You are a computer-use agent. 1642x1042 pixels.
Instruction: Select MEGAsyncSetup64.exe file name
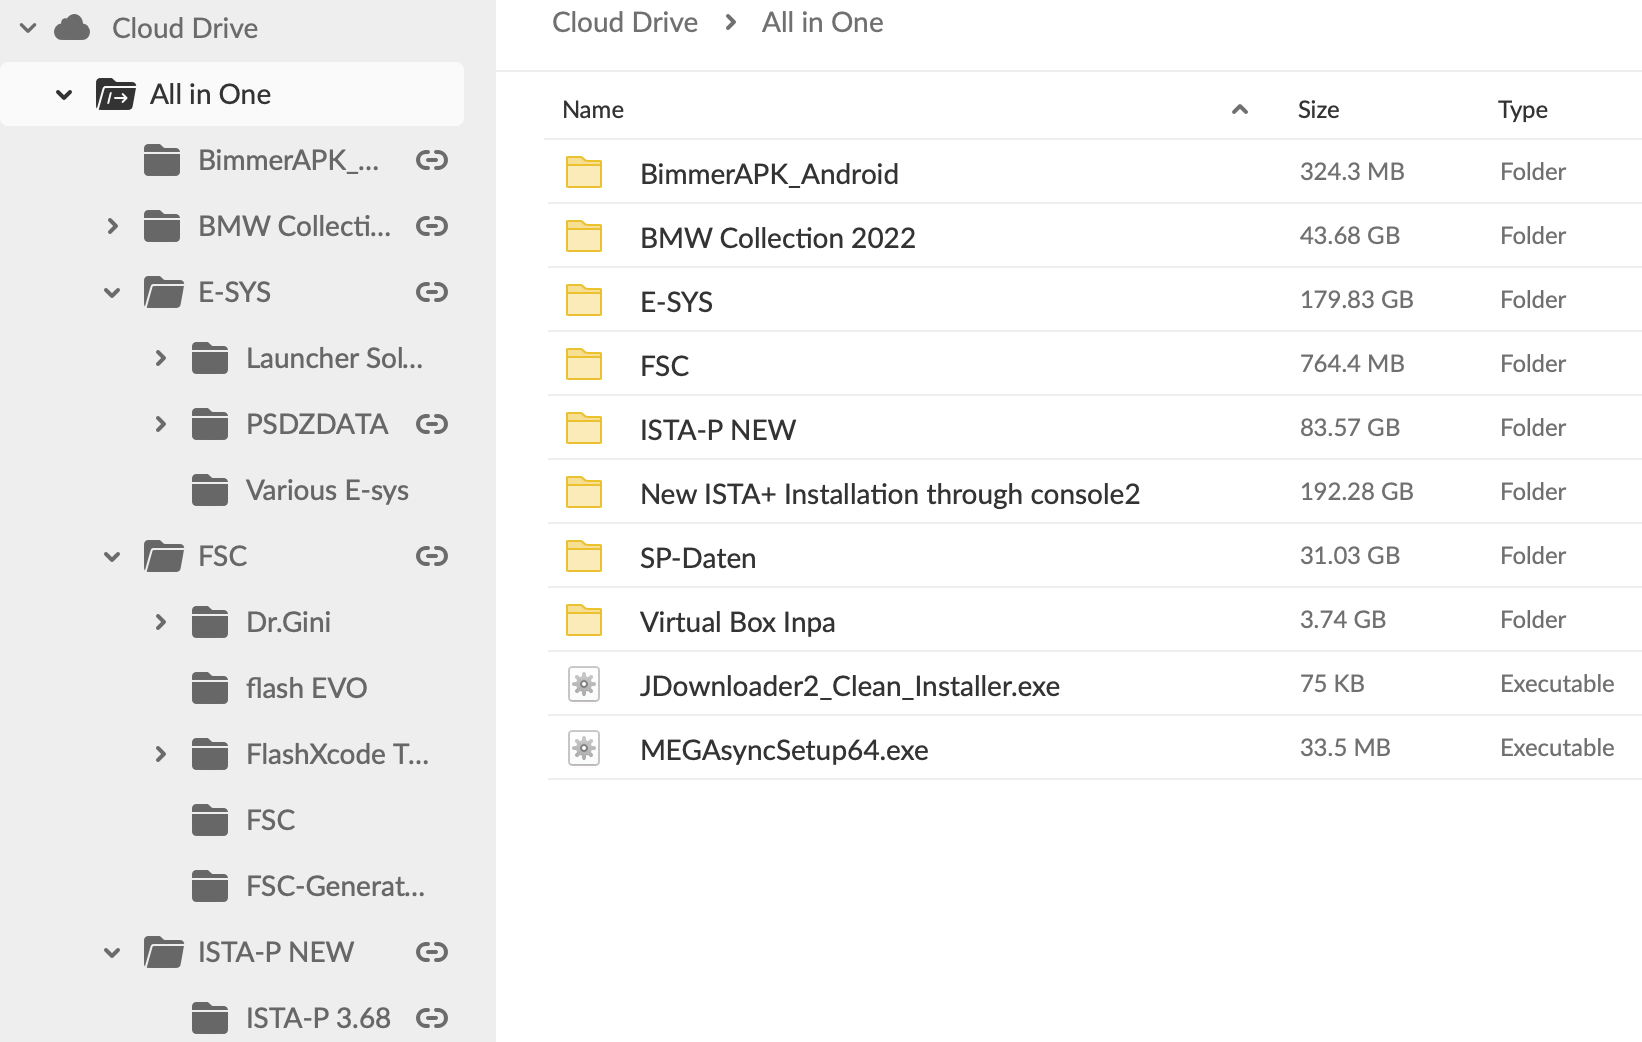tap(784, 750)
